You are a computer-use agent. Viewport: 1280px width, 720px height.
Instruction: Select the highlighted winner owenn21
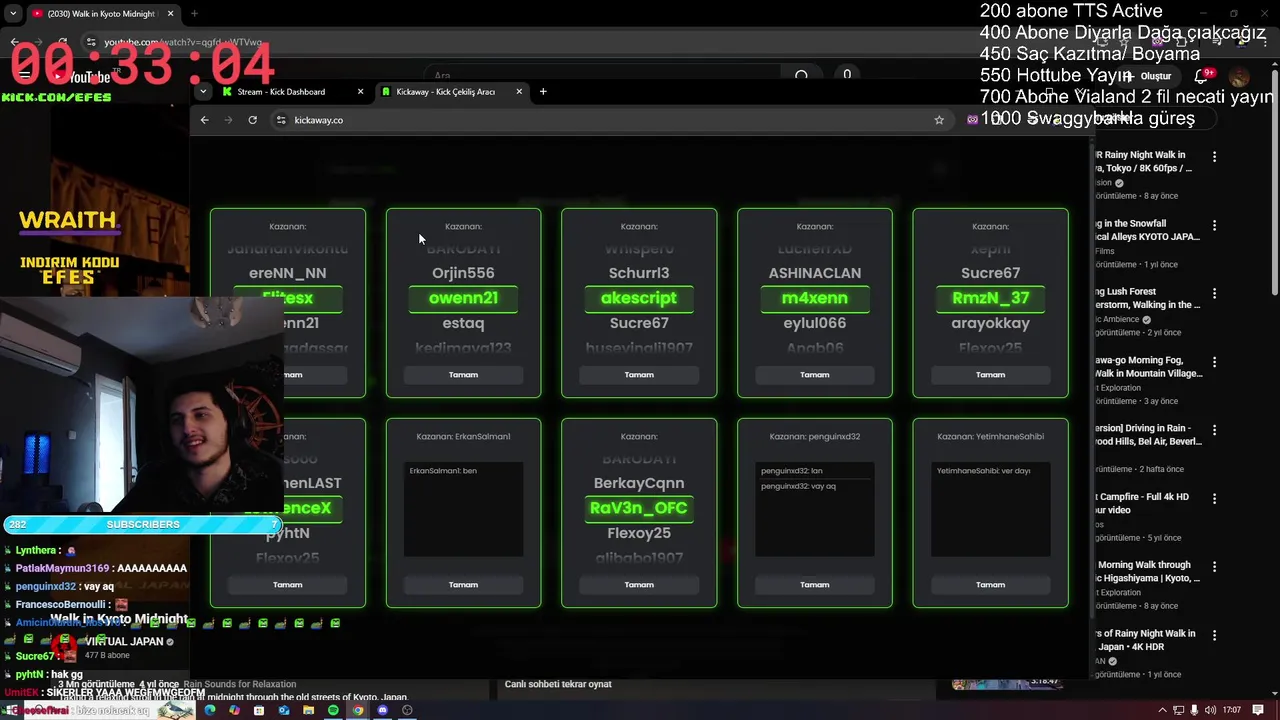(x=463, y=298)
